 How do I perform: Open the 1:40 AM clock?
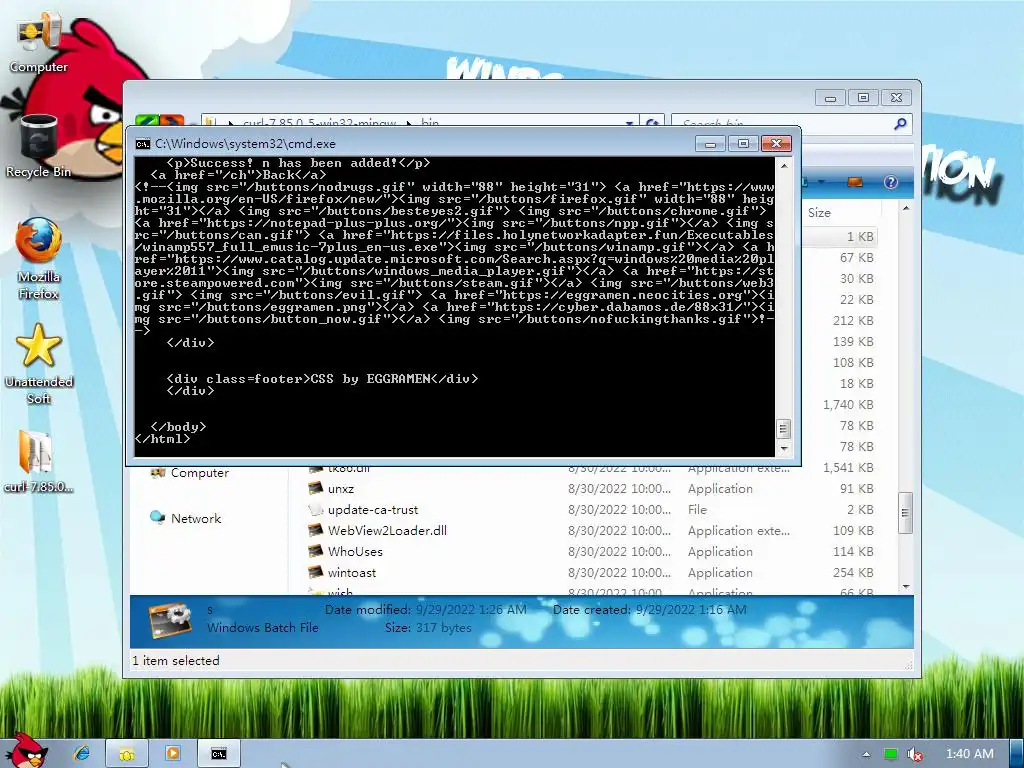[970, 754]
